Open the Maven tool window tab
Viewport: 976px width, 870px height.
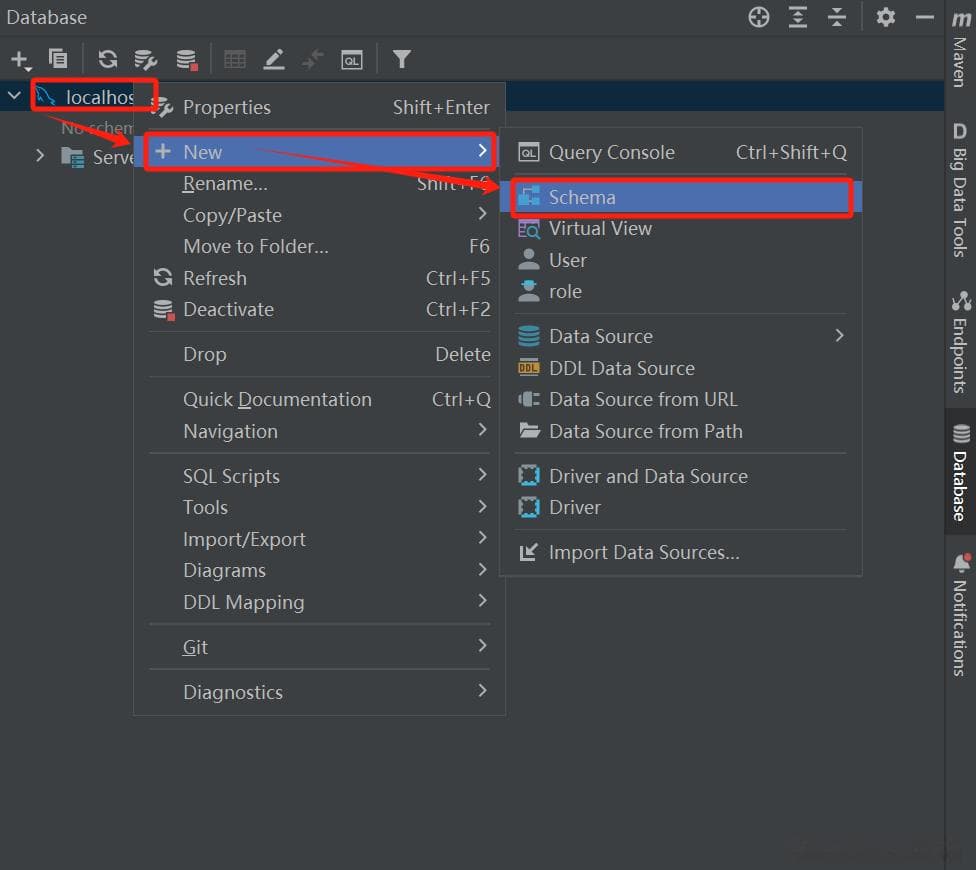coord(960,49)
